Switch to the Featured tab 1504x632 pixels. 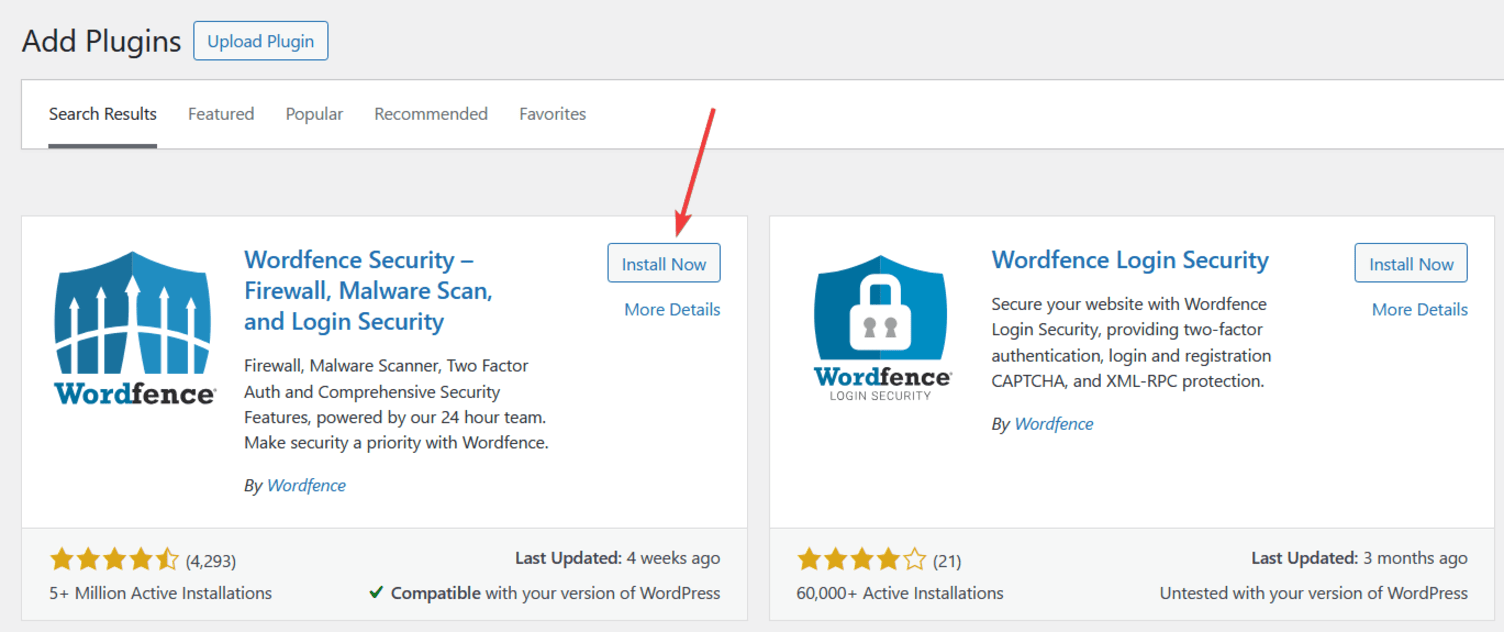[220, 113]
